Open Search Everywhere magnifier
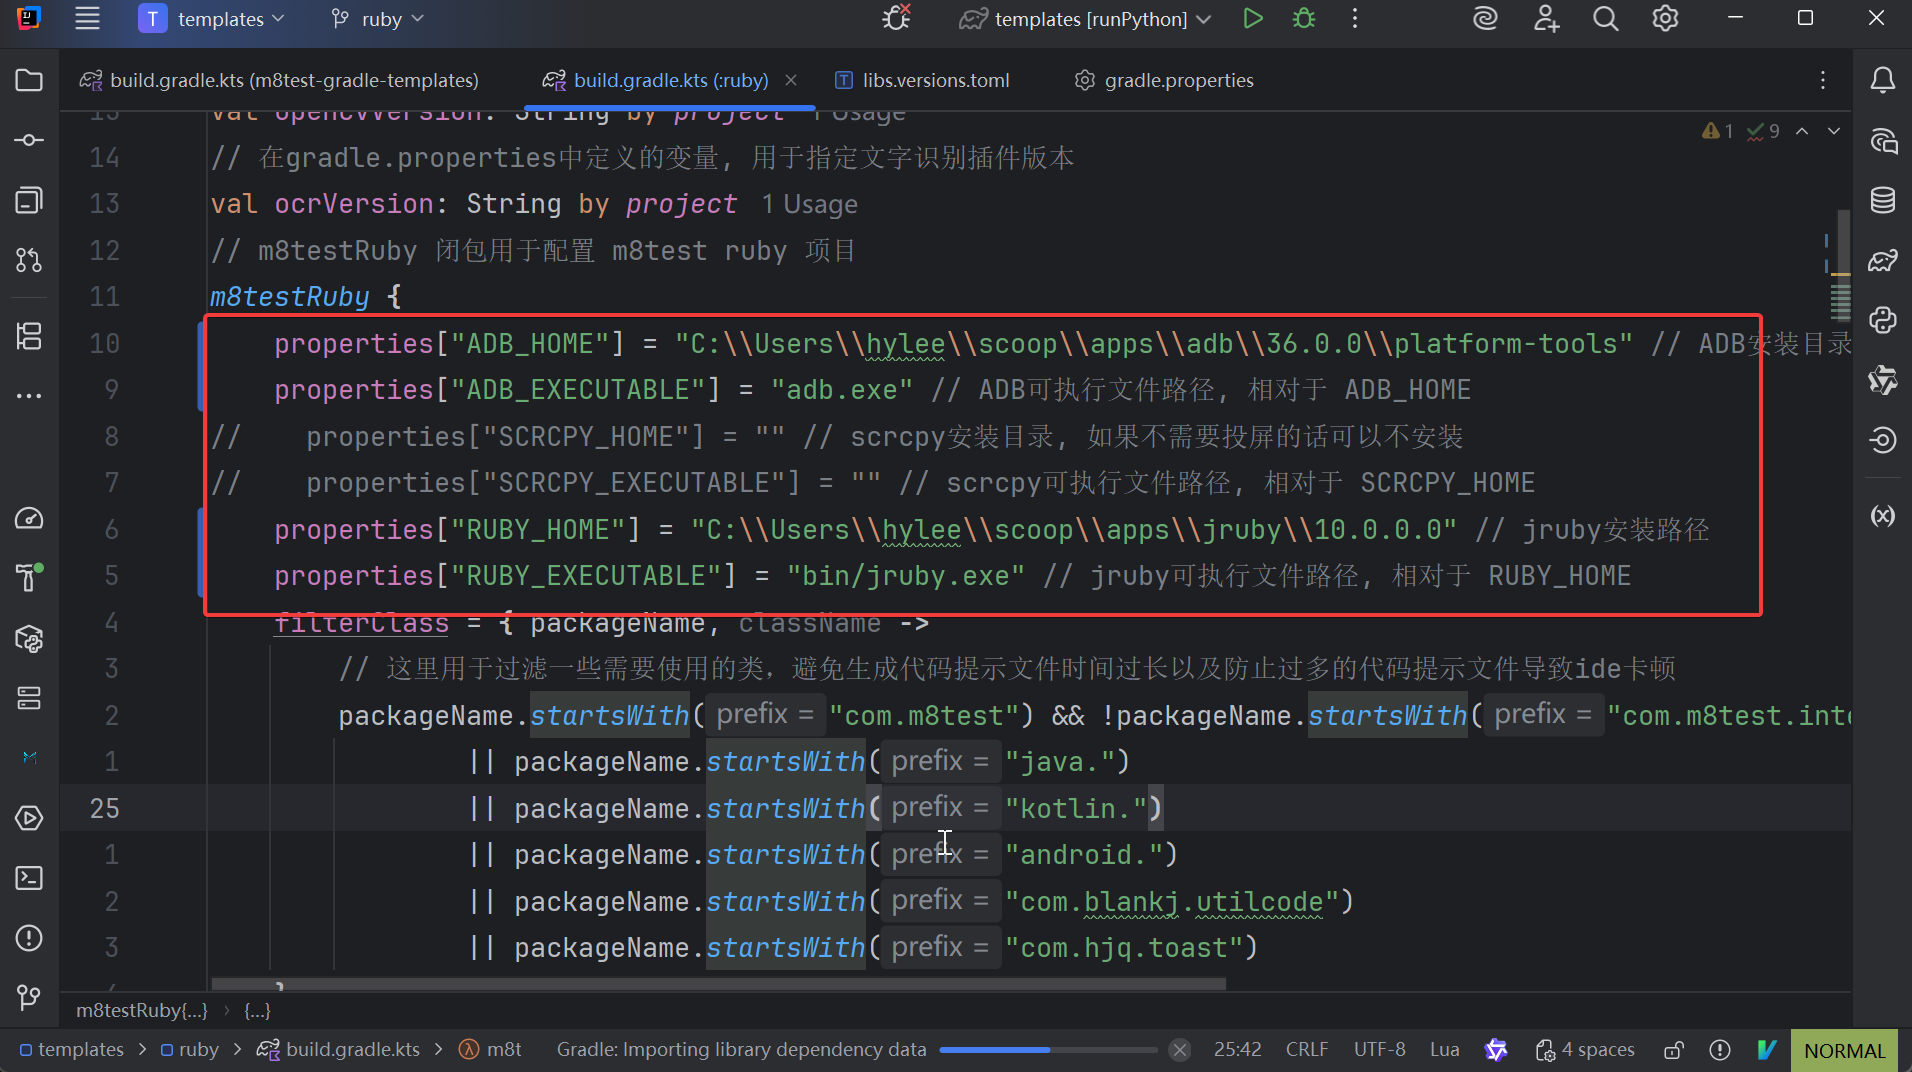 click(x=1605, y=19)
